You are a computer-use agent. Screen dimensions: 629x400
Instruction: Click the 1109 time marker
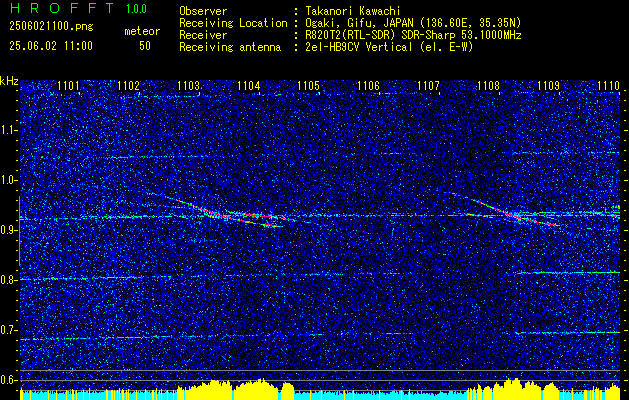coord(548,85)
